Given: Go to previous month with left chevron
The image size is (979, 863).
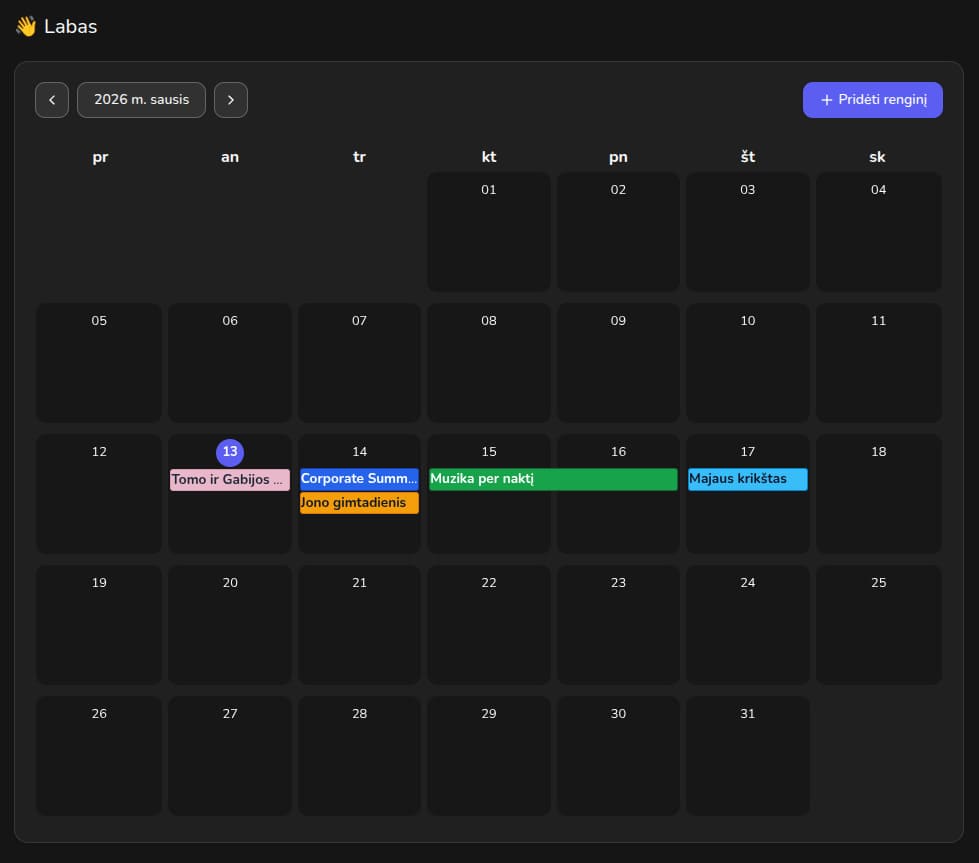Looking at the screenshot, I should click(52, 100).
